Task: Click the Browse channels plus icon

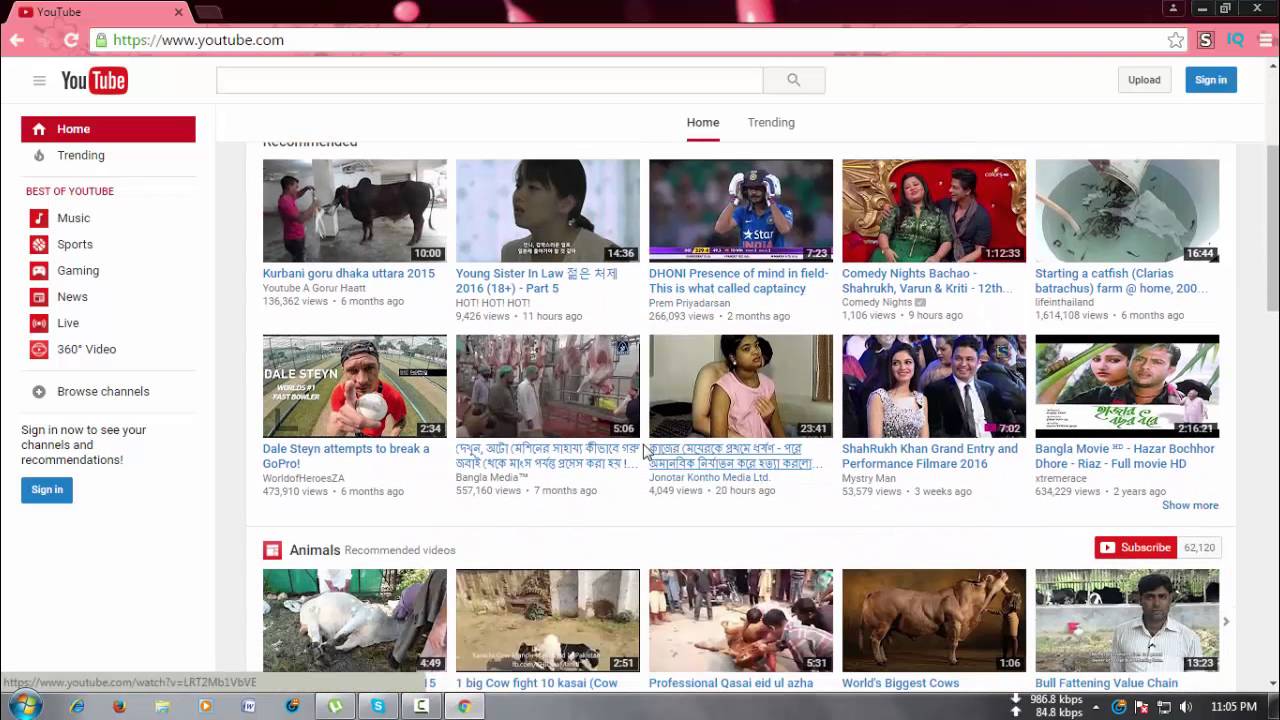Action: (x=39, y=392)
